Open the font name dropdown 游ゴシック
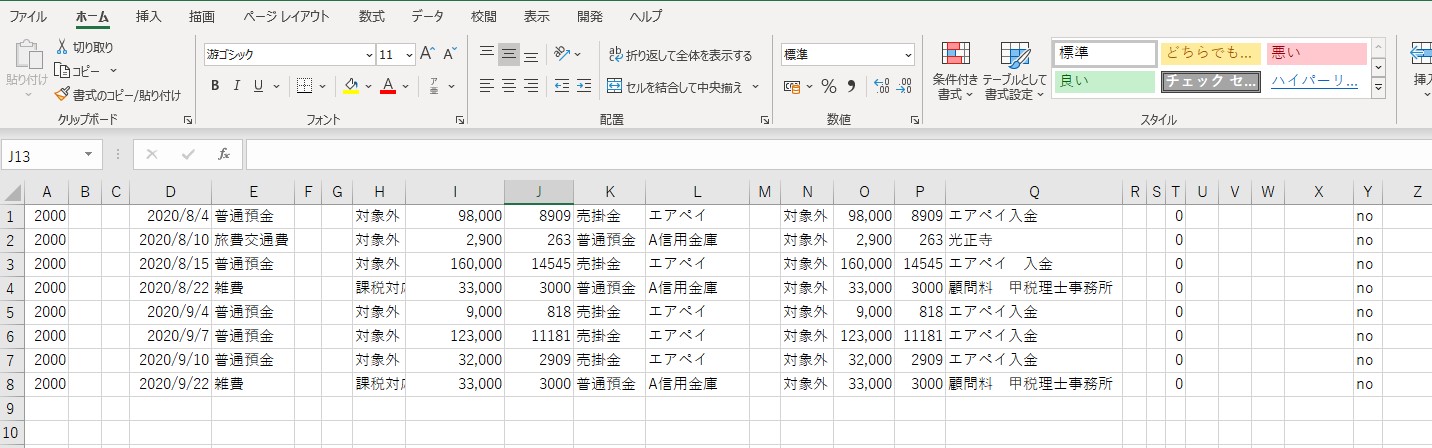The height and width of the screenshot is (448, 1432). [369, 55]
